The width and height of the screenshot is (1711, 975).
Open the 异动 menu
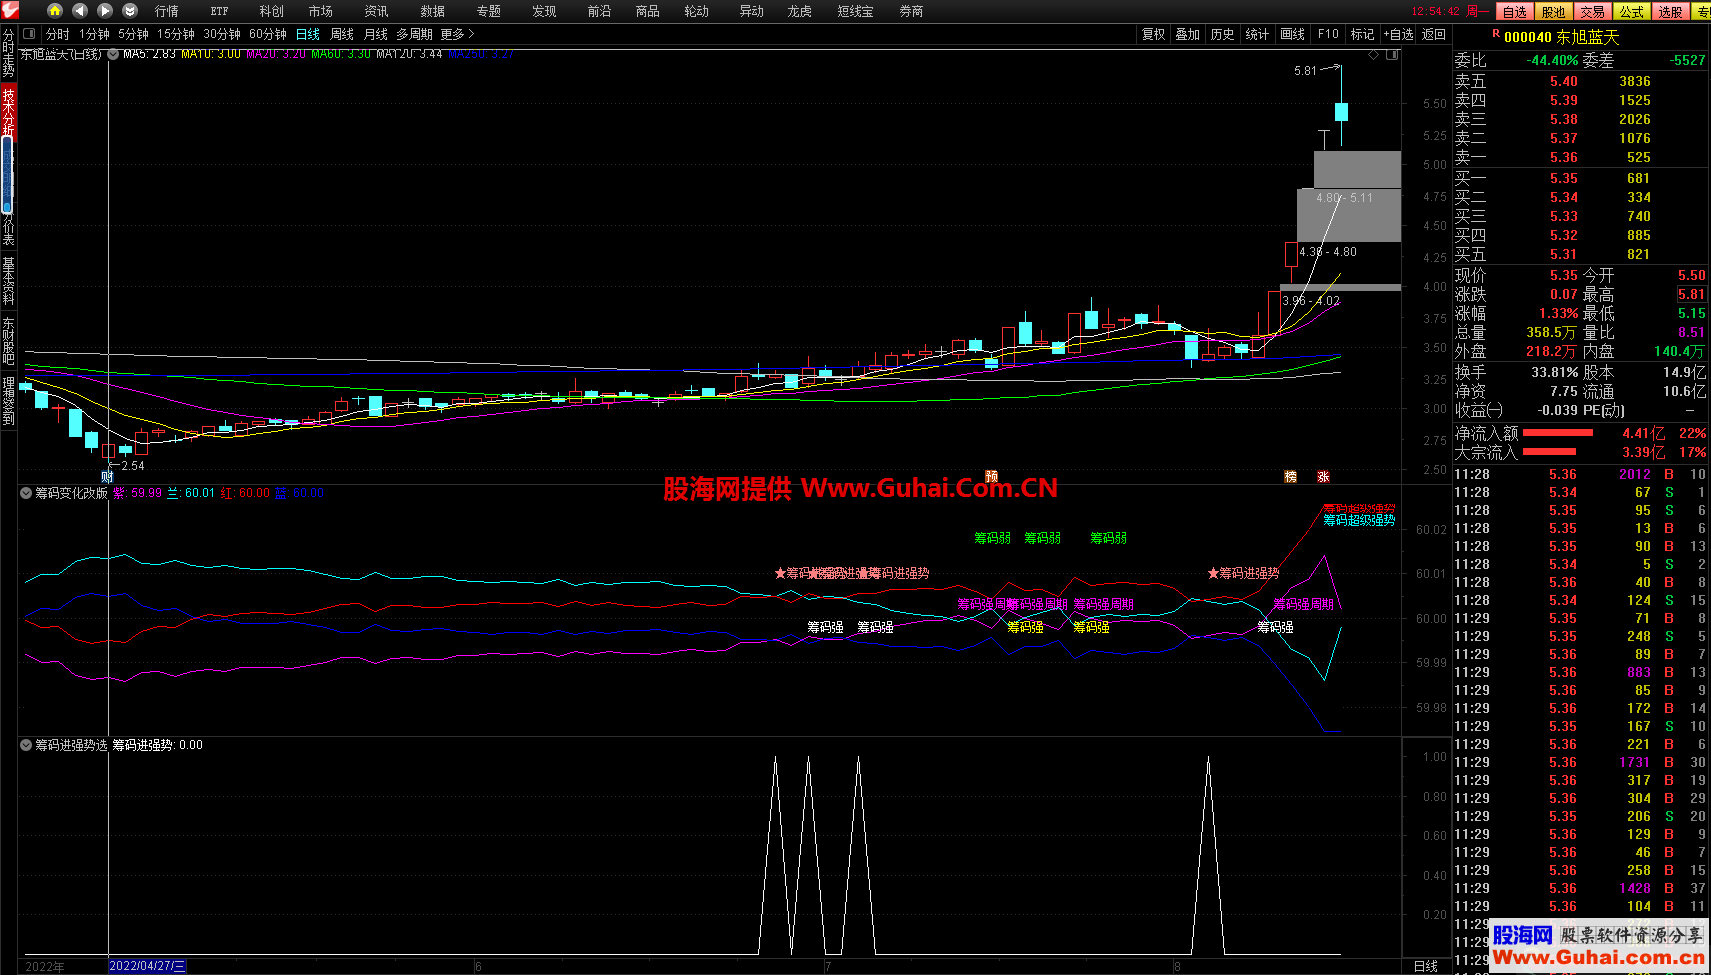tap(751, 11)
